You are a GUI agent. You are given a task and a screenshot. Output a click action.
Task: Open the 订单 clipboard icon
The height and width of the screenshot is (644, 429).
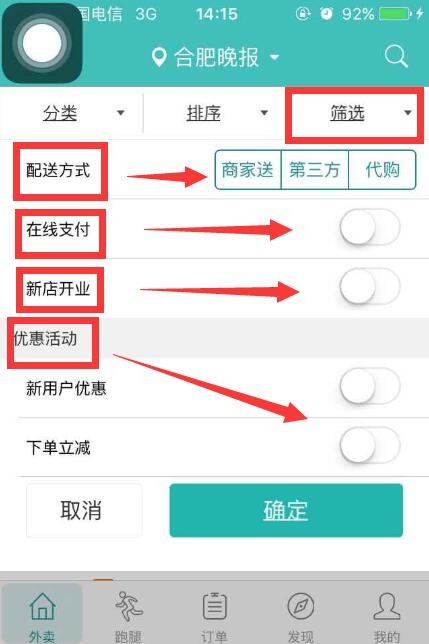[215, 606]
